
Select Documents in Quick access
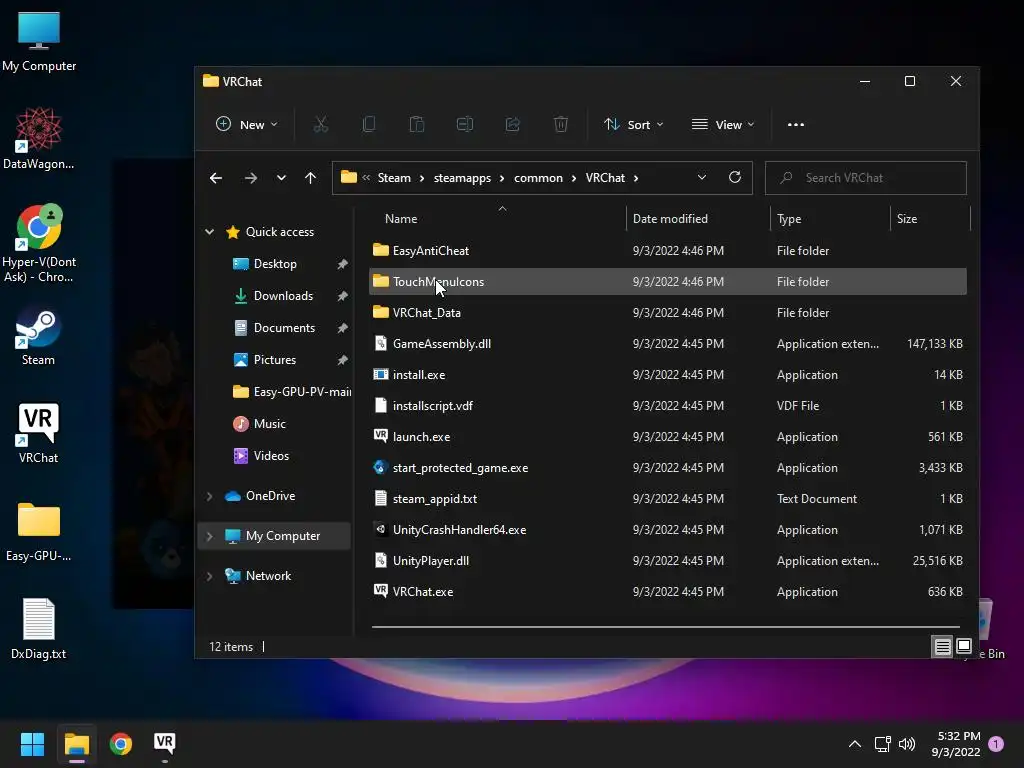click(x=284, y=328)
